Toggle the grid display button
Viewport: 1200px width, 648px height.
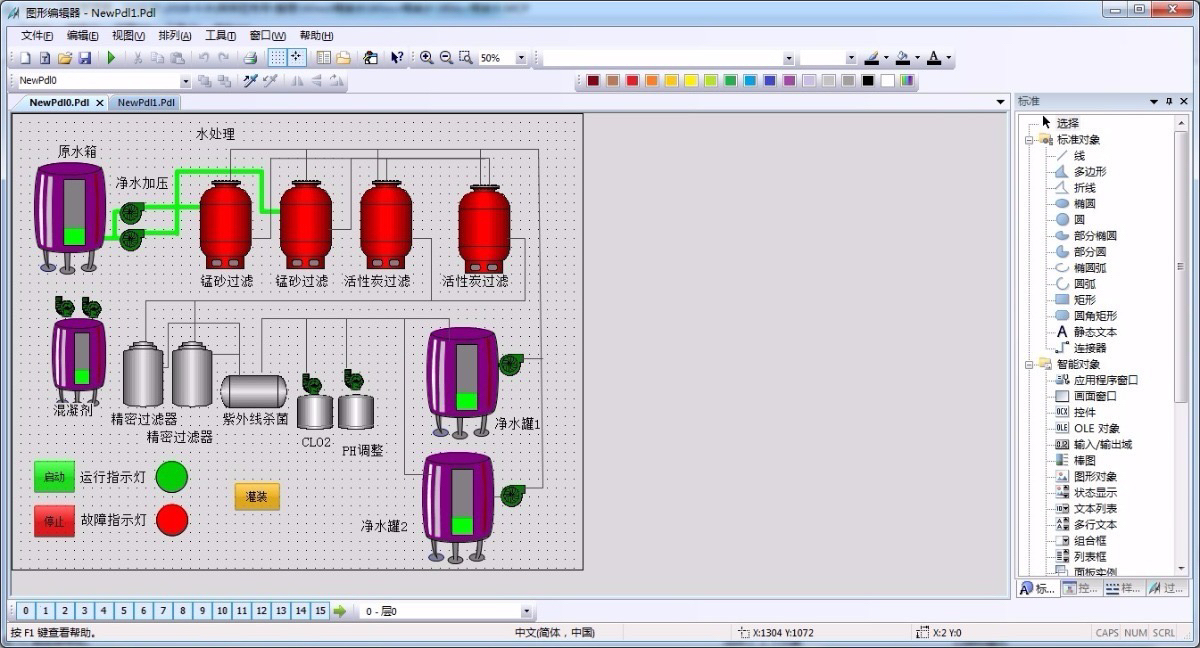point(278,58)
